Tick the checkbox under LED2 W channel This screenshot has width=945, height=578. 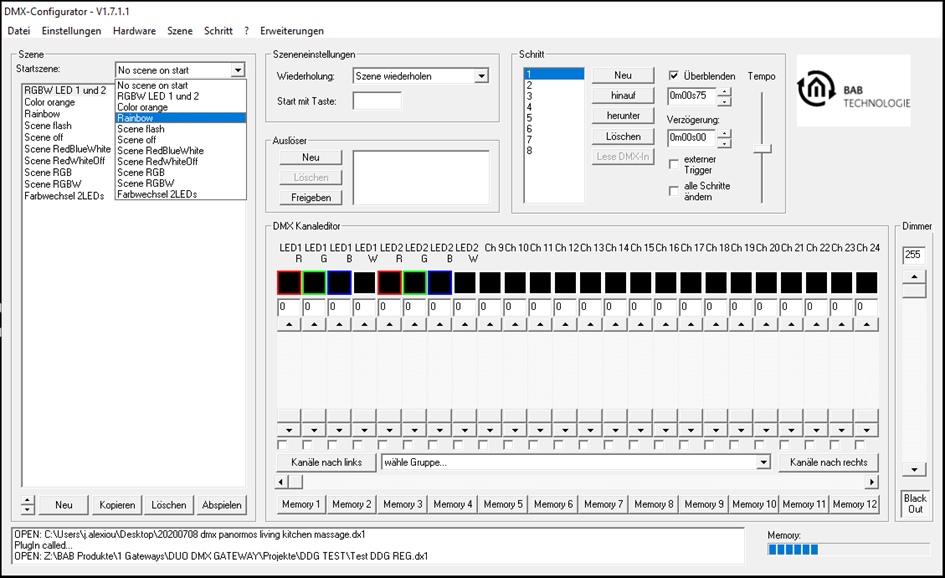click(458, 445)
